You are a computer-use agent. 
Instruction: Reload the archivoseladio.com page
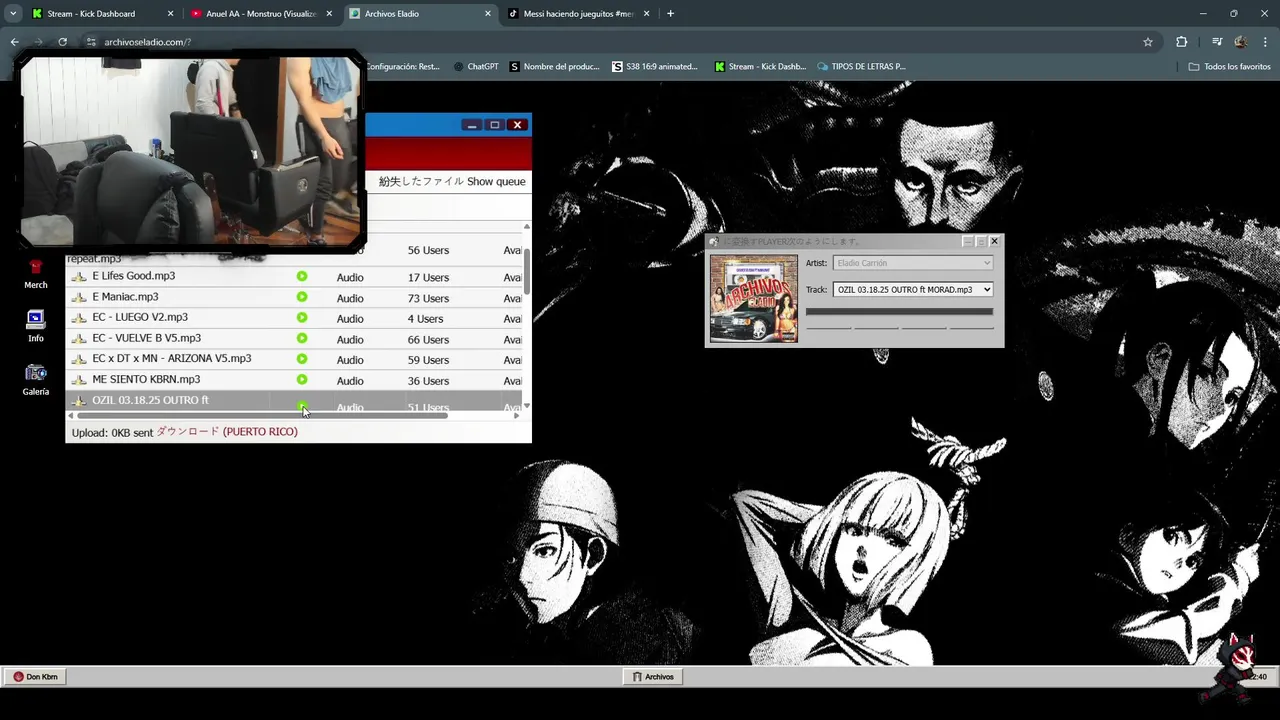[x=62, y=42]
